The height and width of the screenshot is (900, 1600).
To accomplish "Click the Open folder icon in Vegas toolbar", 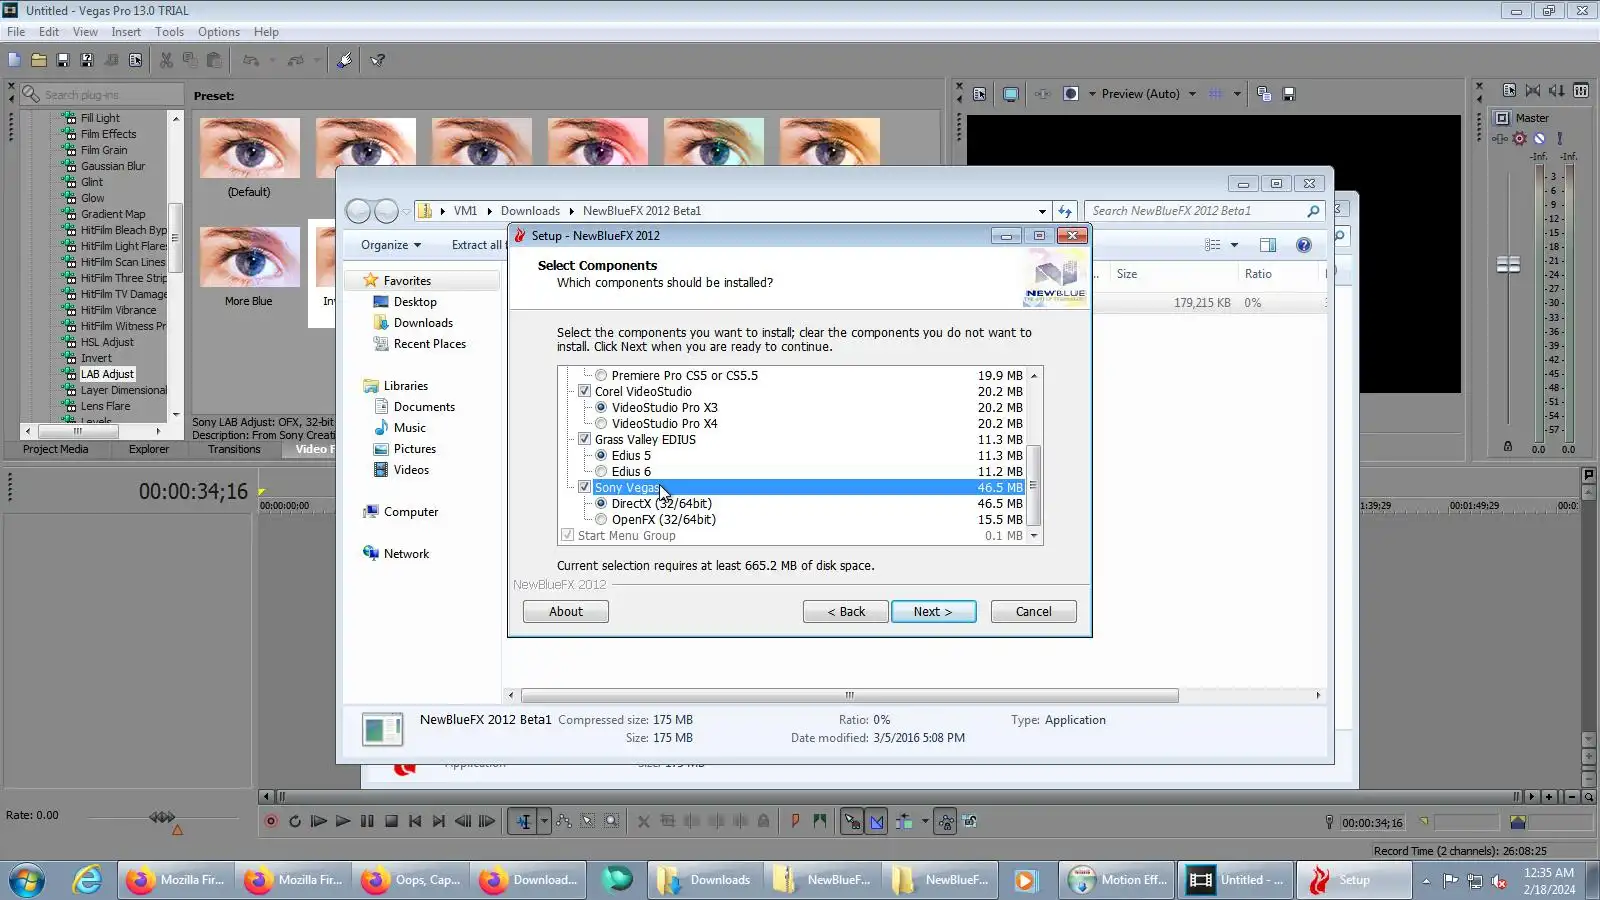I will 38,60.
